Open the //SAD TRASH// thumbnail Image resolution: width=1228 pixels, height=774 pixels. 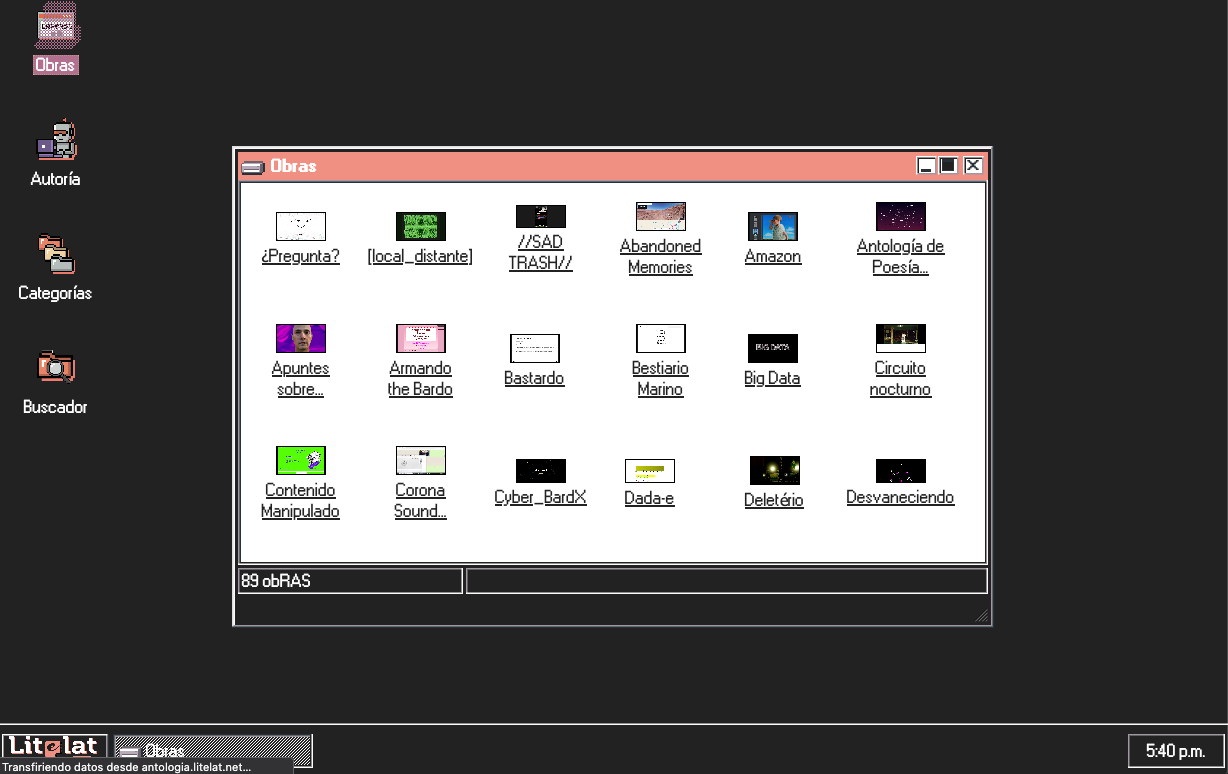[540, 216]
